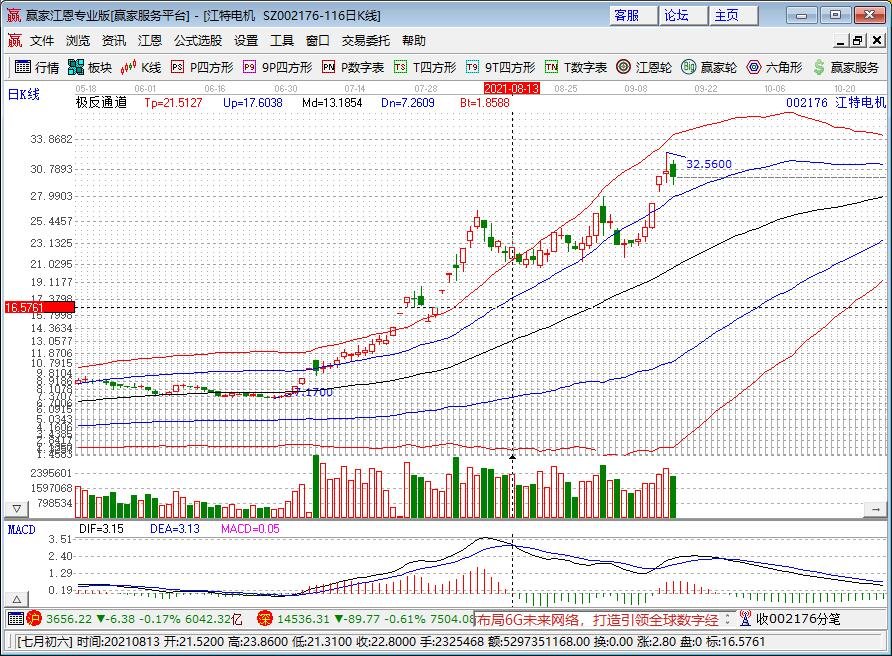This screenshot has width=892, height=656.
Task: Click the 002176 江特电机 stock name label
Action: 836,102
